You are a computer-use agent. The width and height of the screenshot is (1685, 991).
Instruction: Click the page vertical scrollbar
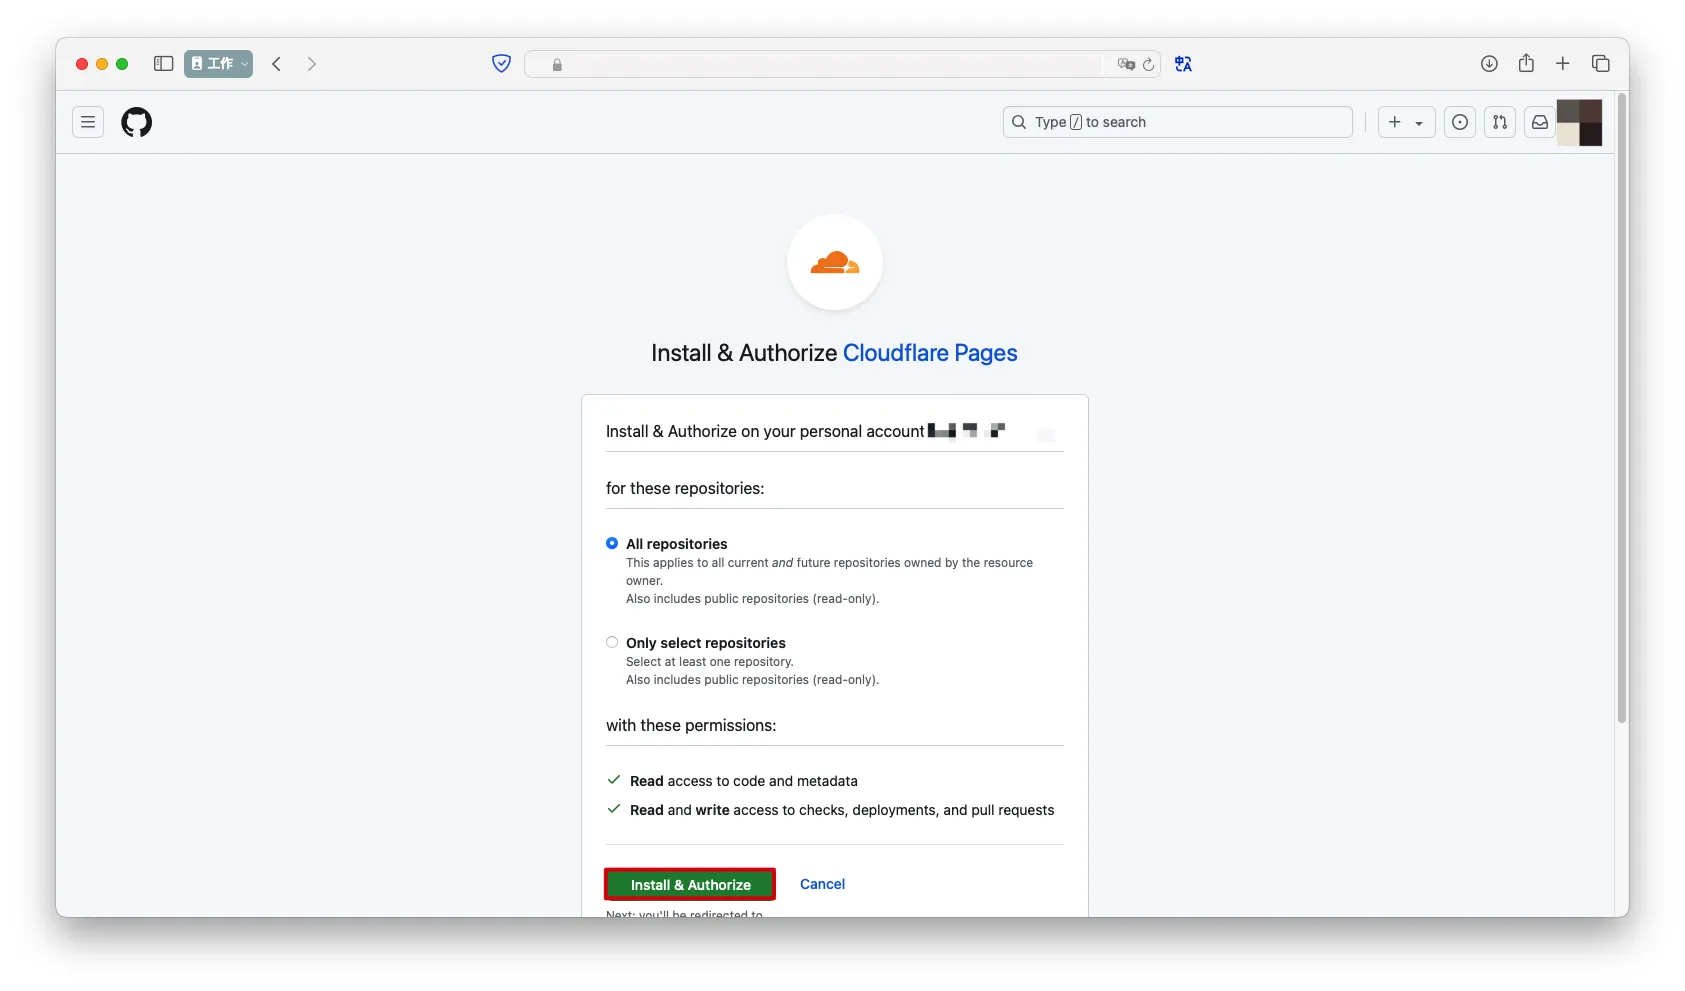click(x=1622, y=408)
